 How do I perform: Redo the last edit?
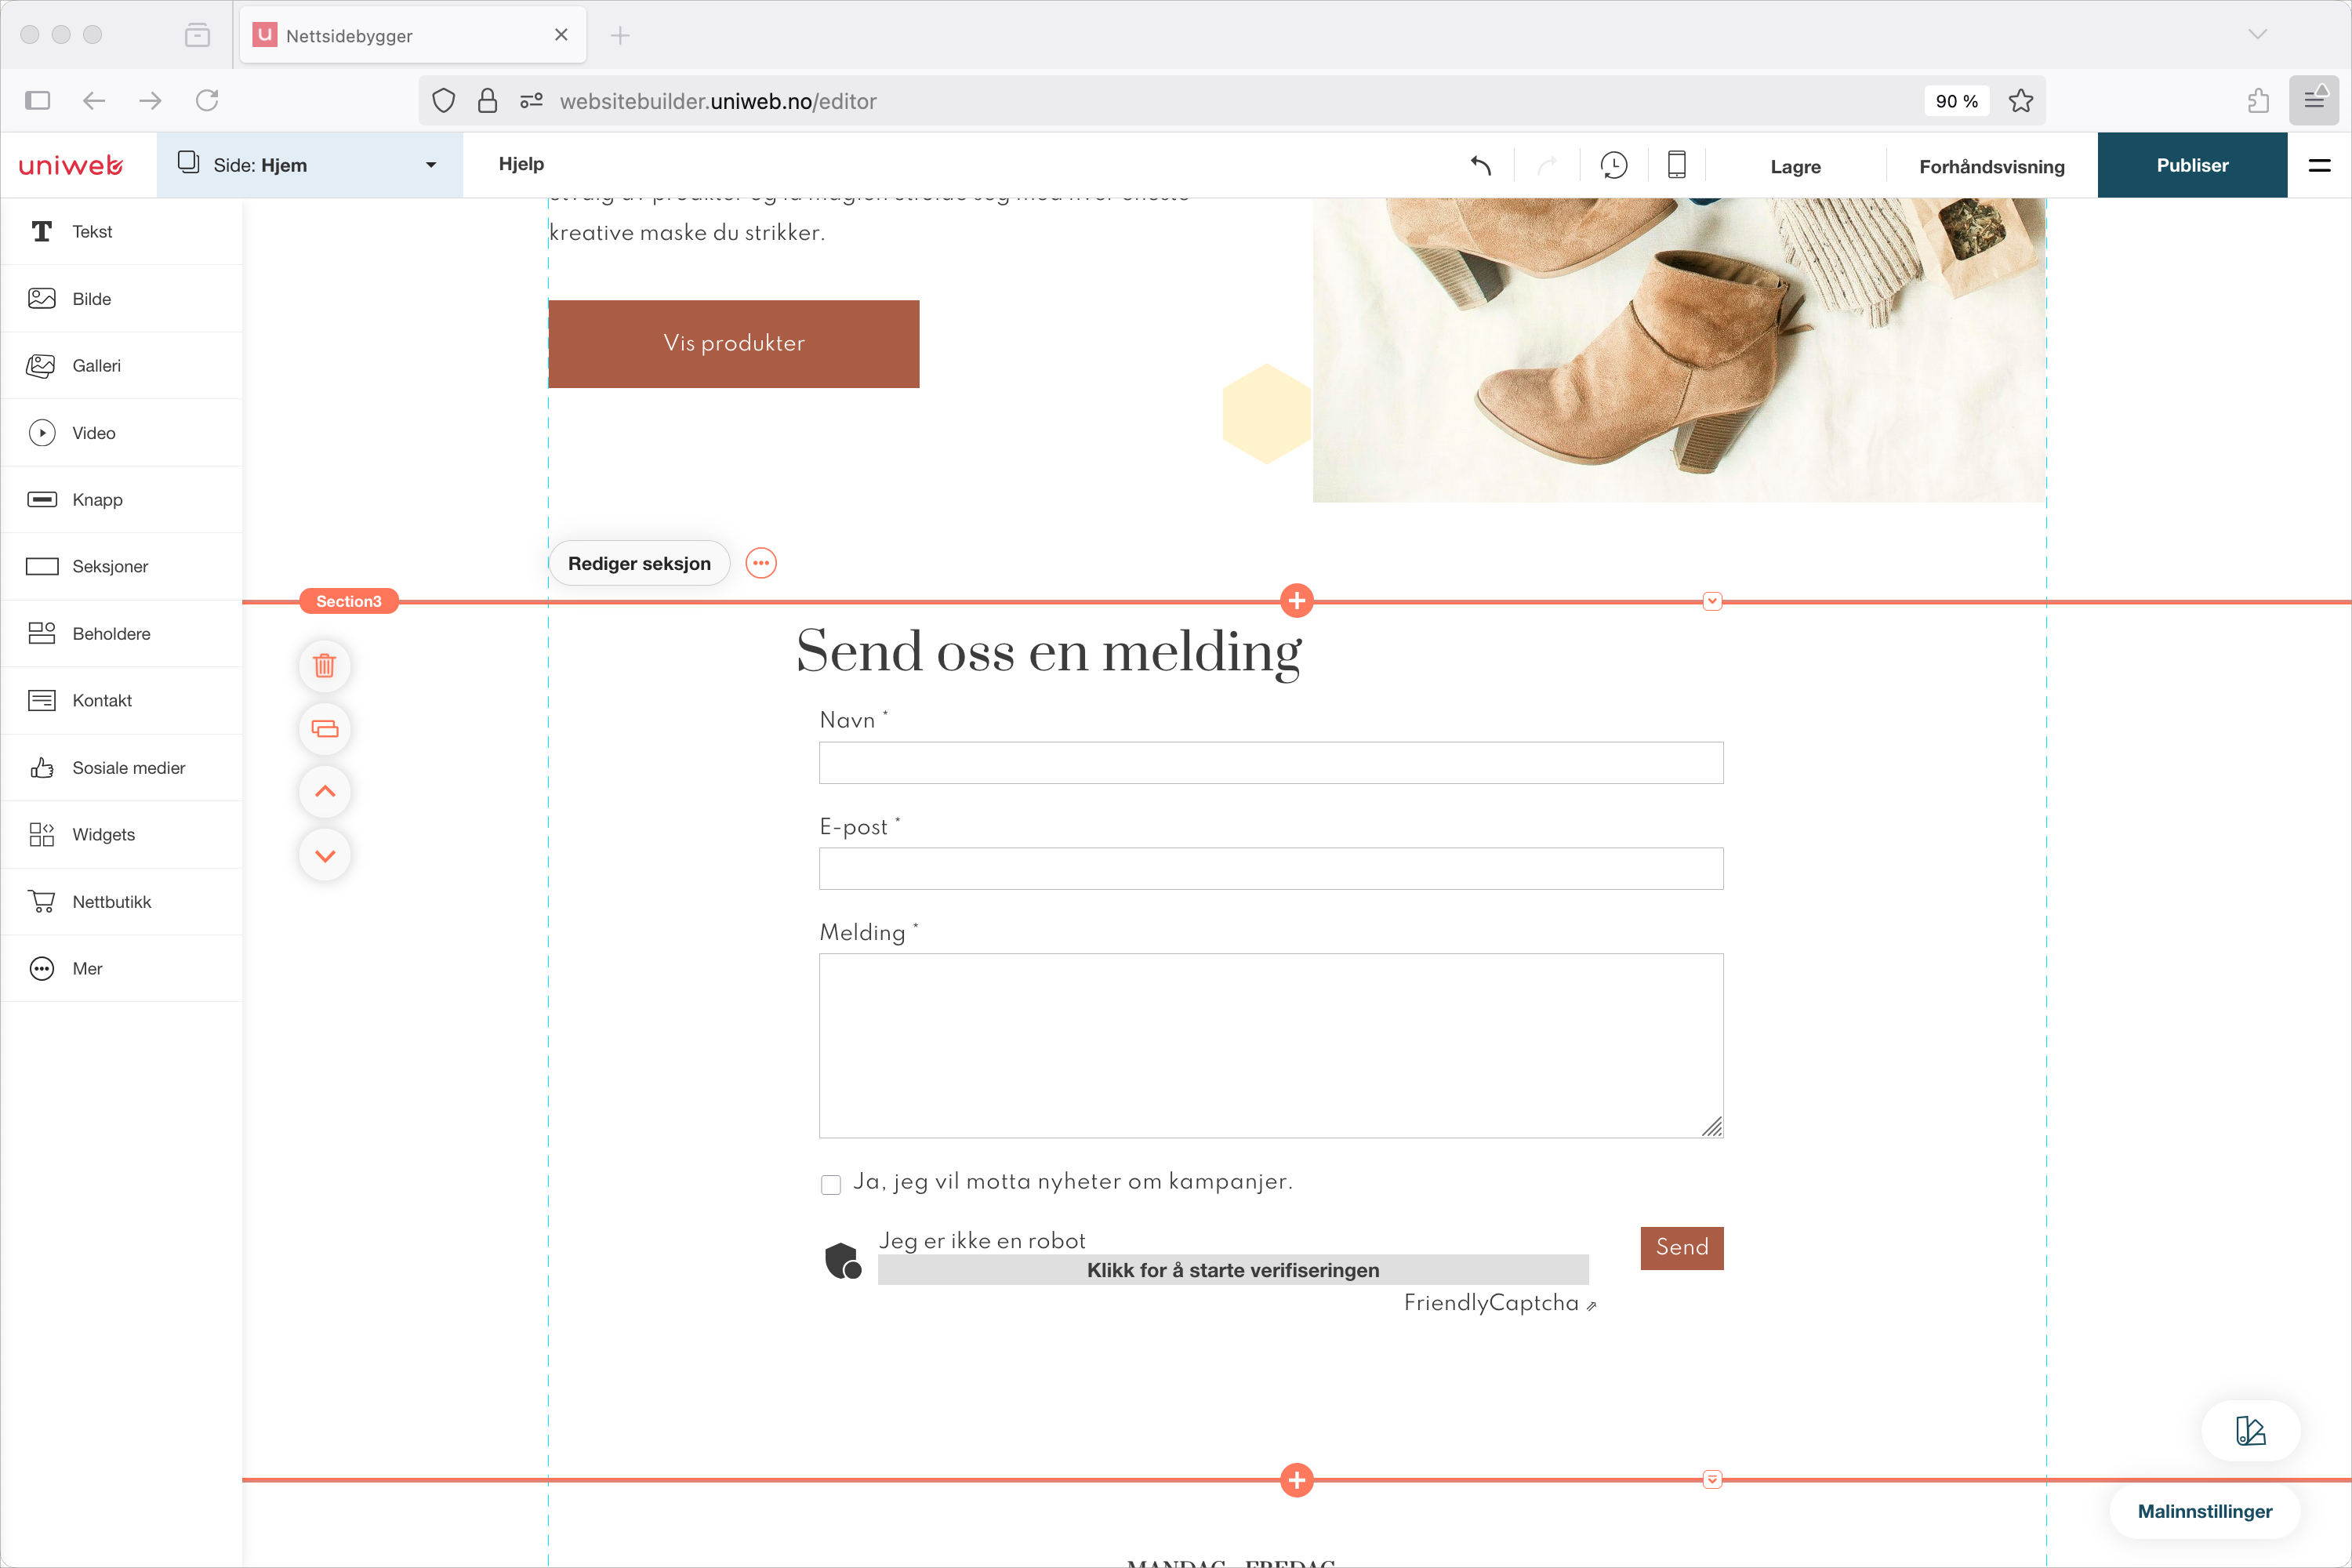tap(1547, 165)
